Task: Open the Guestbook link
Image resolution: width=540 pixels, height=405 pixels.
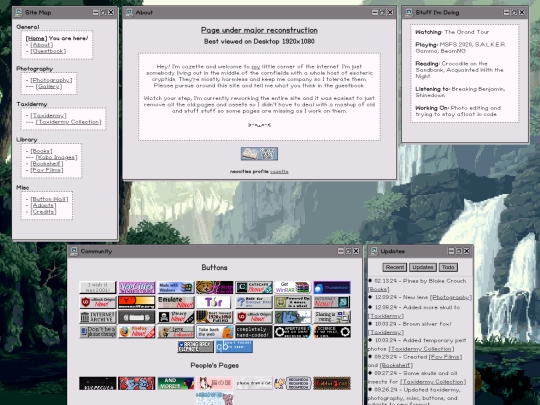Action: (48, 51)
